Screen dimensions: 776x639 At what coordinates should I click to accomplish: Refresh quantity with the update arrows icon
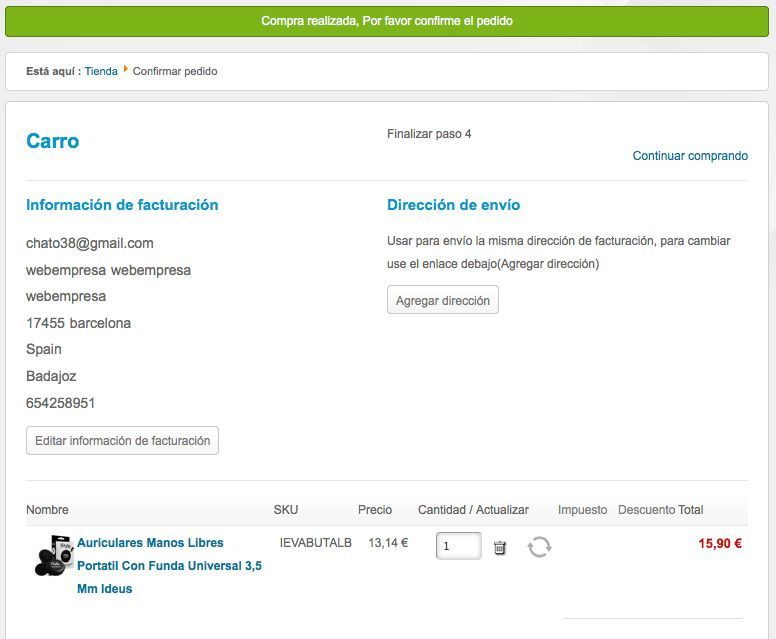coord(539,547)
